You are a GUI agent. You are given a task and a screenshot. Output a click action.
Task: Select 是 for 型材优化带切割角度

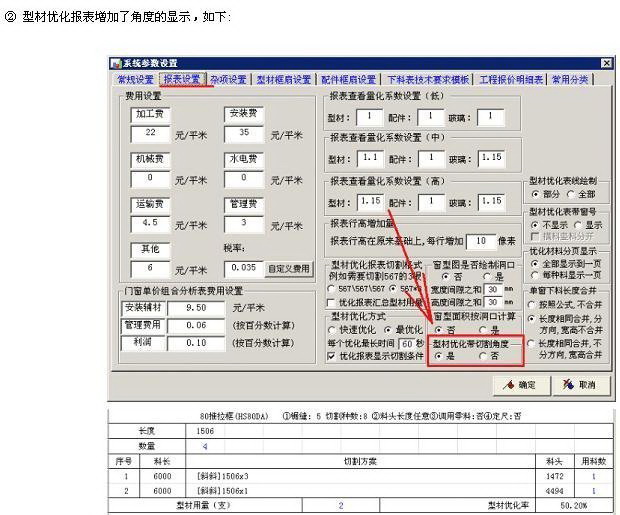tap(439, 356)
